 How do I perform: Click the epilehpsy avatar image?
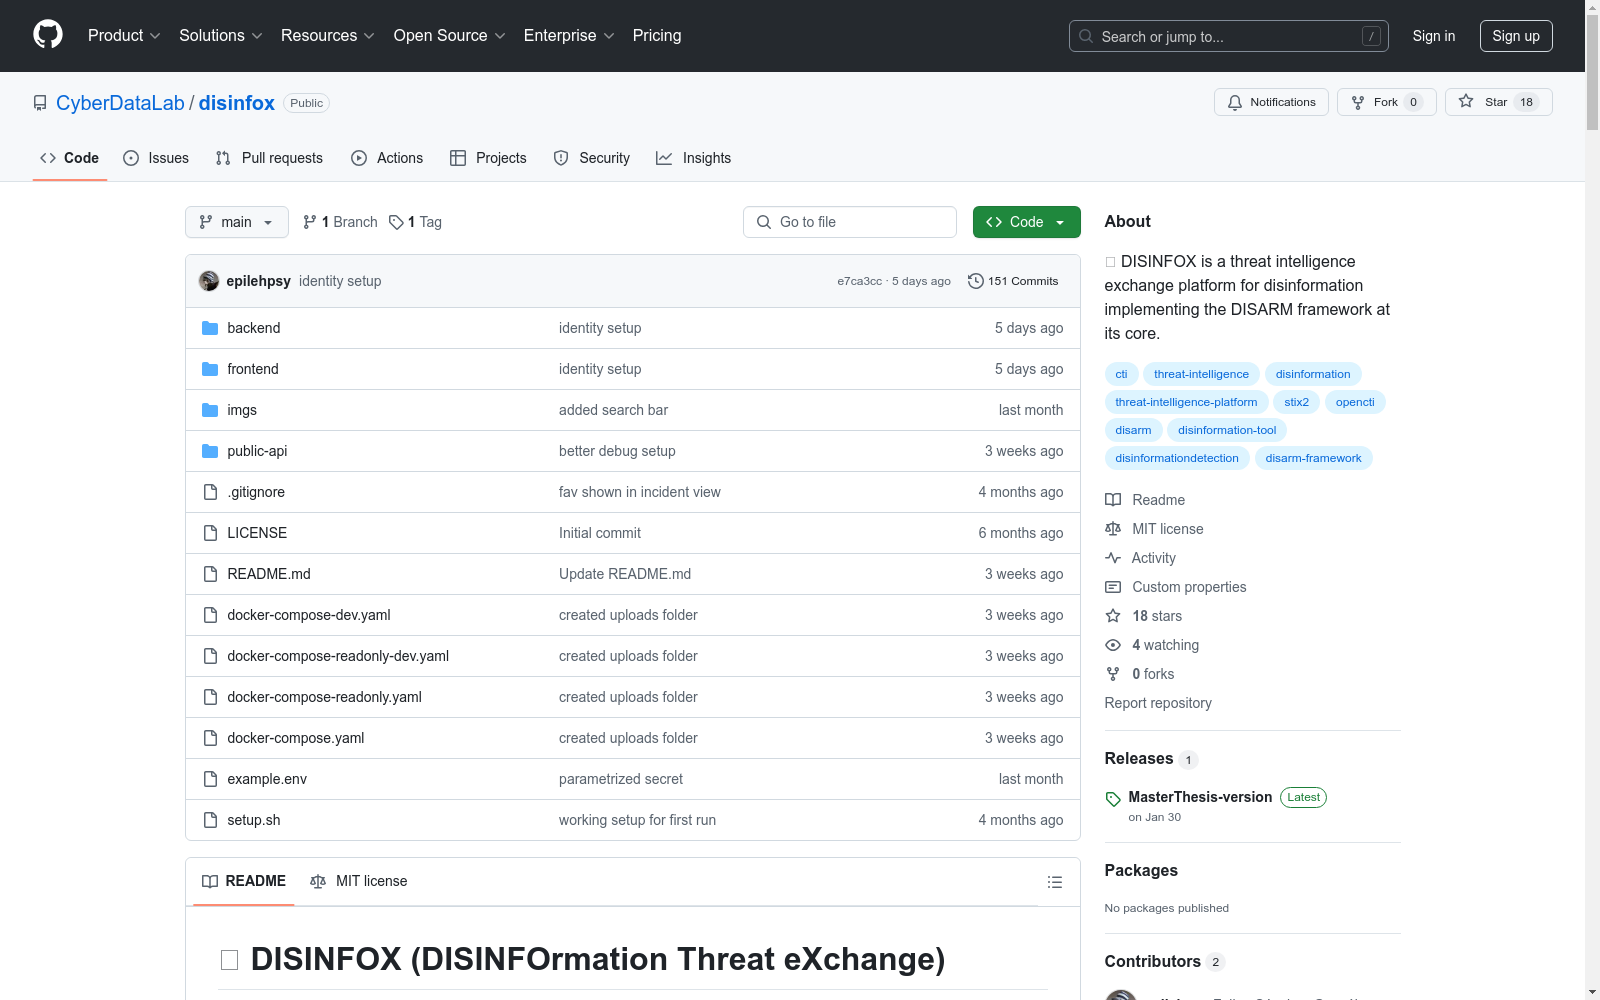coord(209,281)
